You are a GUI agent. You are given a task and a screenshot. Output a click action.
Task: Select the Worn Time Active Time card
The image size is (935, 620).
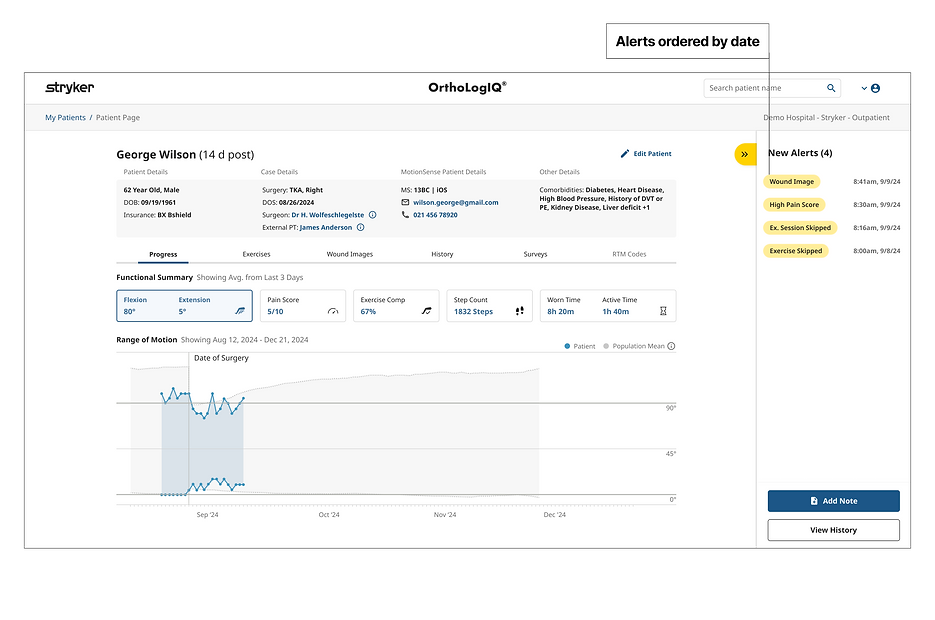pos(608,306)
